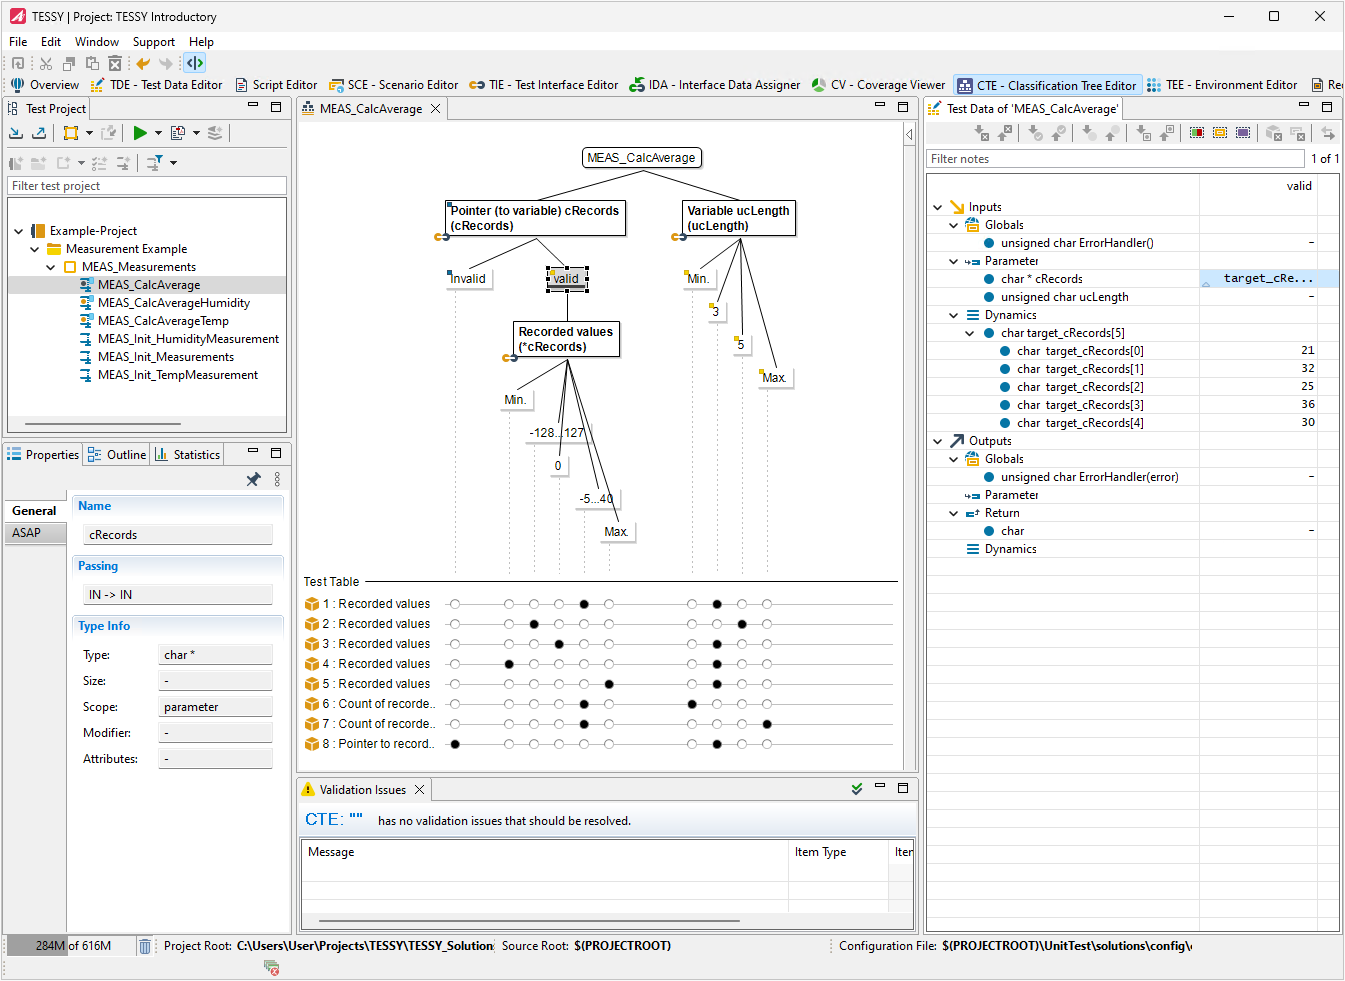Toggle the first circle marker in test row 1
This screenshot has width=1345, height=981.
point(455,604)
